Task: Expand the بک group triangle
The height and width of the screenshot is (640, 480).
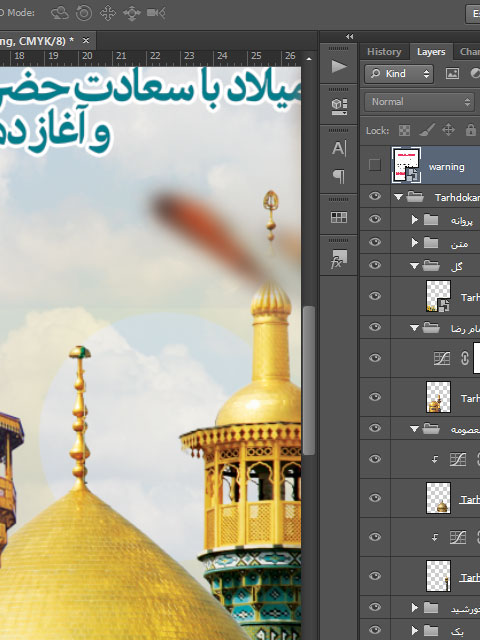Action: coord(415,631)
